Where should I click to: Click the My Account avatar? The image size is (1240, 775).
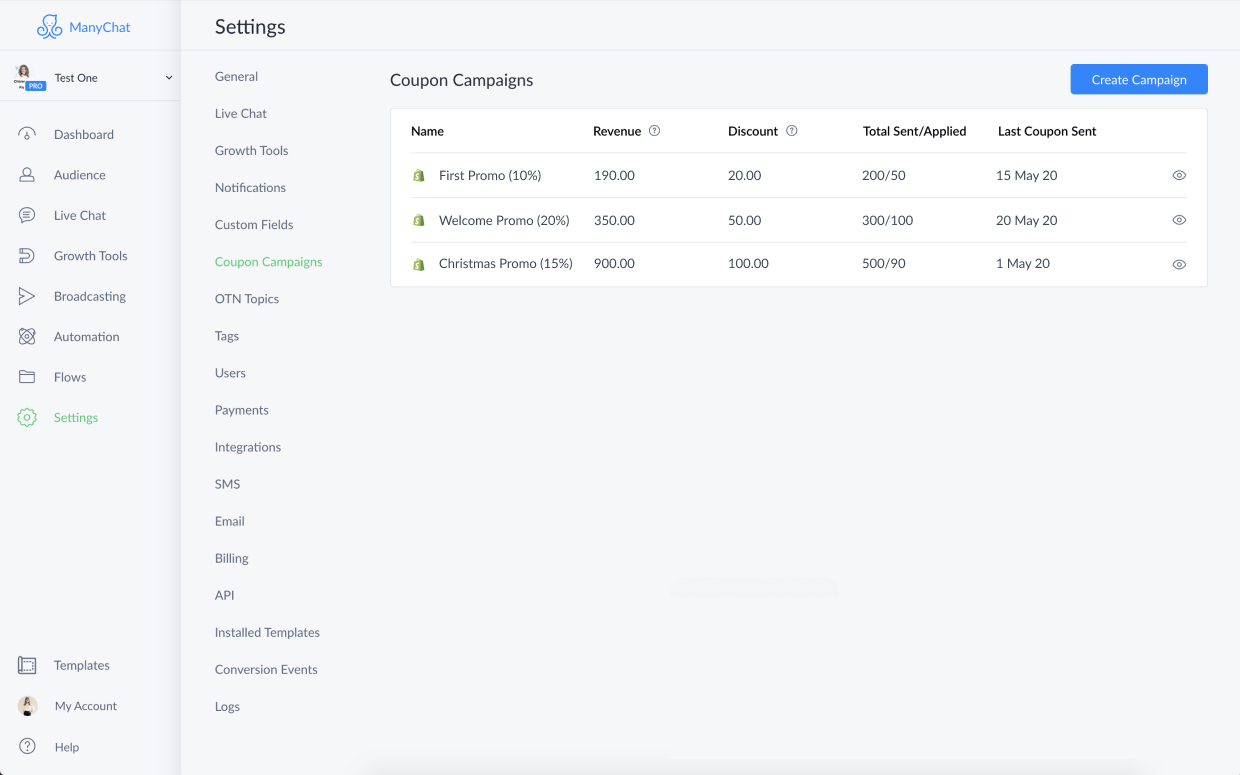point(28,706)
